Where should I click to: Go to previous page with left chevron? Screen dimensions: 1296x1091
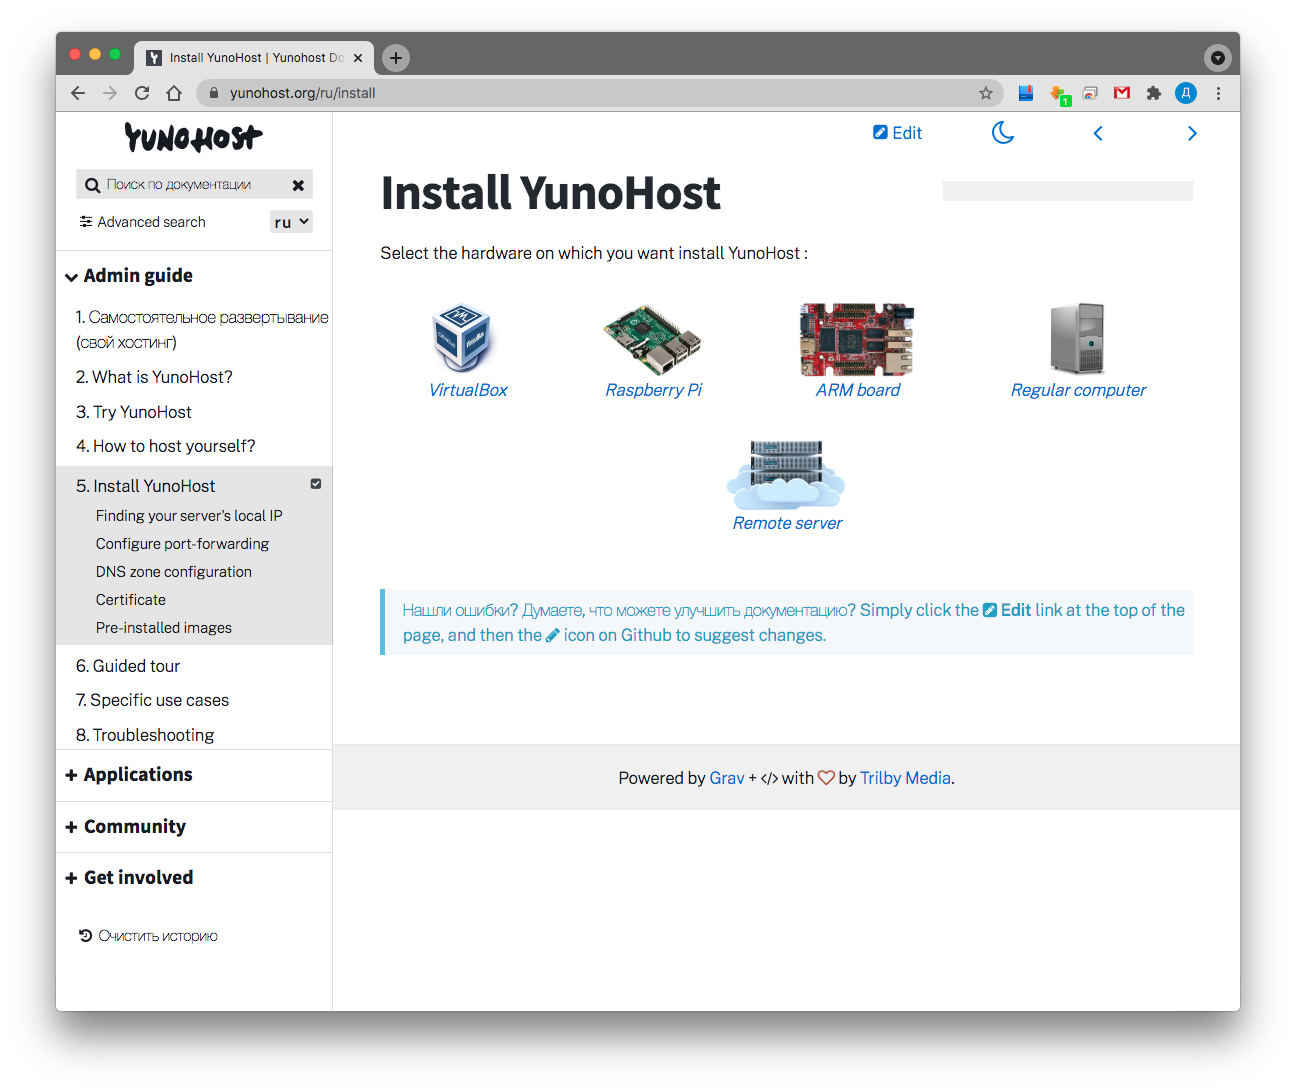click(1098, 133)
